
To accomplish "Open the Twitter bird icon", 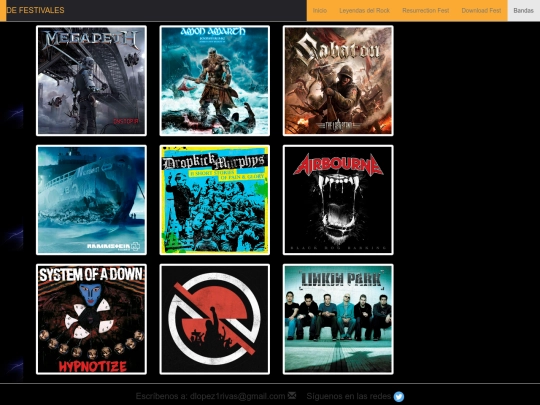I will pos(398,396).
